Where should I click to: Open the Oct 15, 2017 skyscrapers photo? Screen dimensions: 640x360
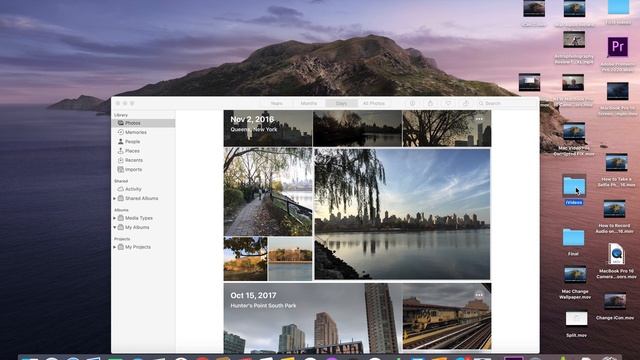[312, 318]
